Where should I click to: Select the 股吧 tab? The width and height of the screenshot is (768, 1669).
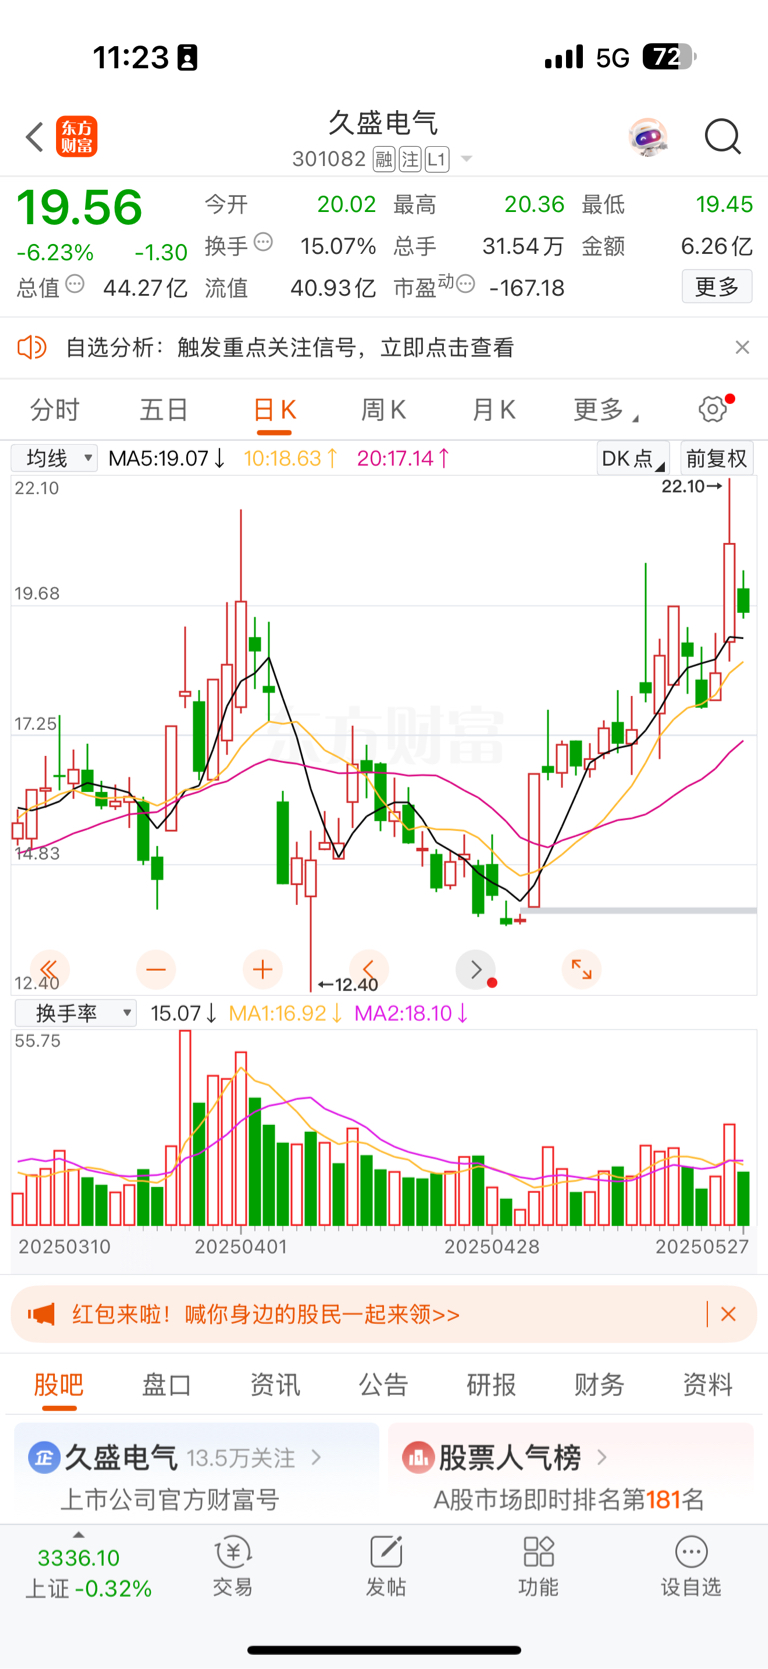59,1385
